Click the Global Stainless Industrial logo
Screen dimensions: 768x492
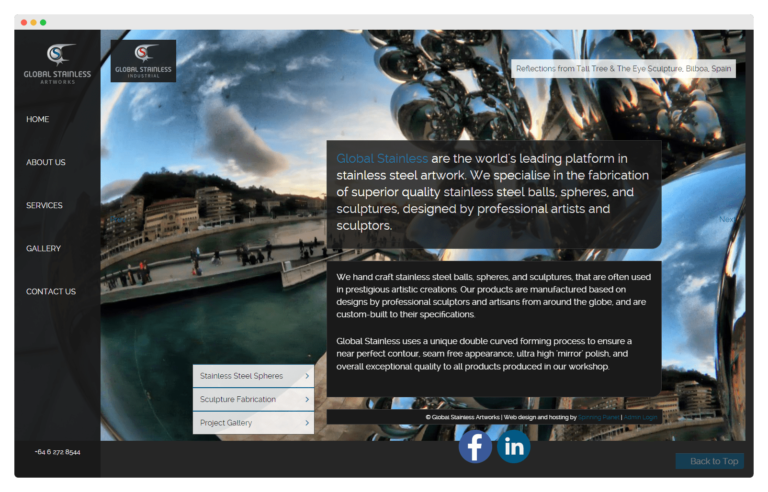143,61
